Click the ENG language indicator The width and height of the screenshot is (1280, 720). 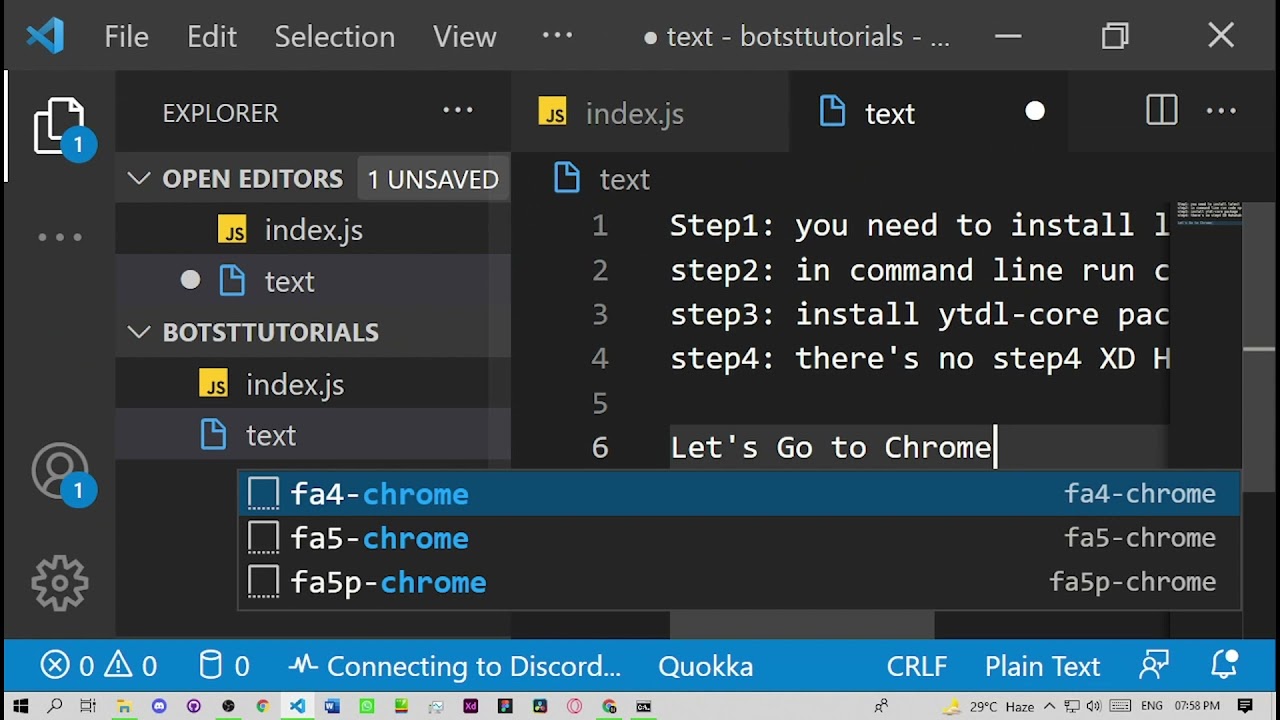pyautogui.click(x=1152, y=706)
